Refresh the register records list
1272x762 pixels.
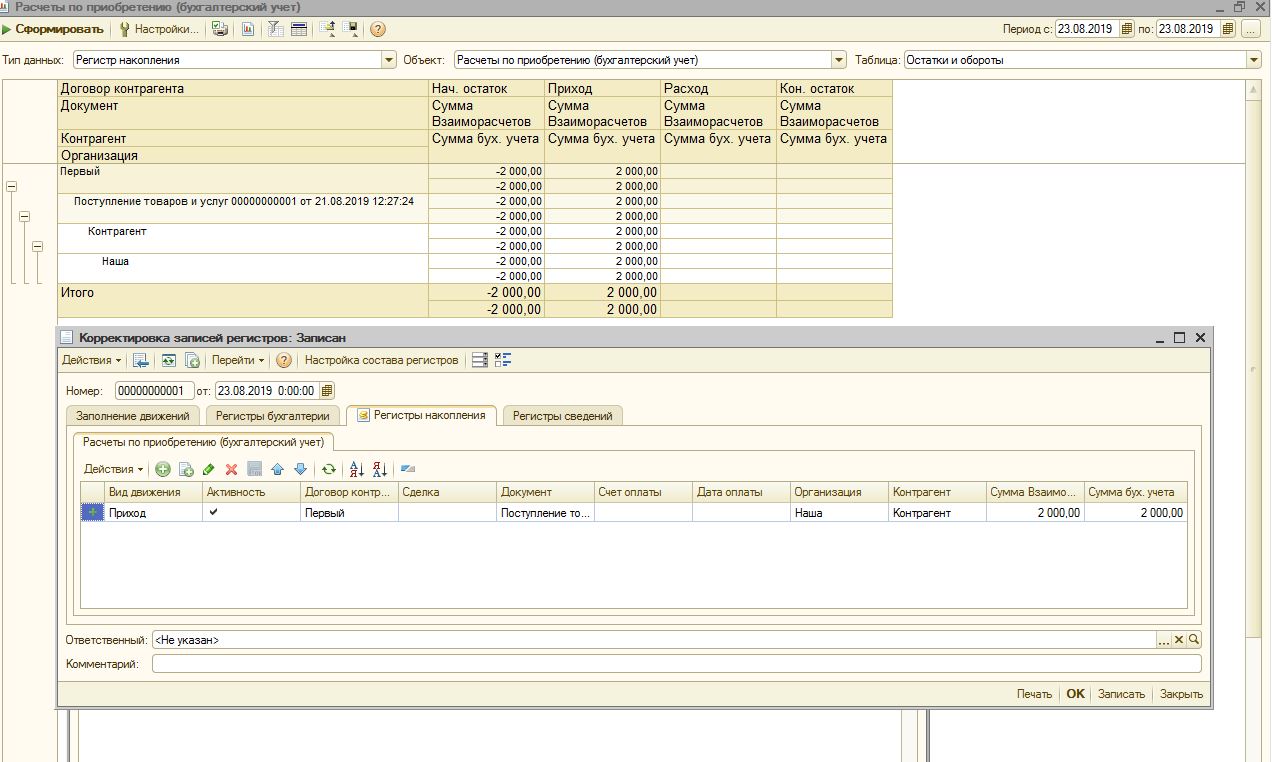click(328, 469)
